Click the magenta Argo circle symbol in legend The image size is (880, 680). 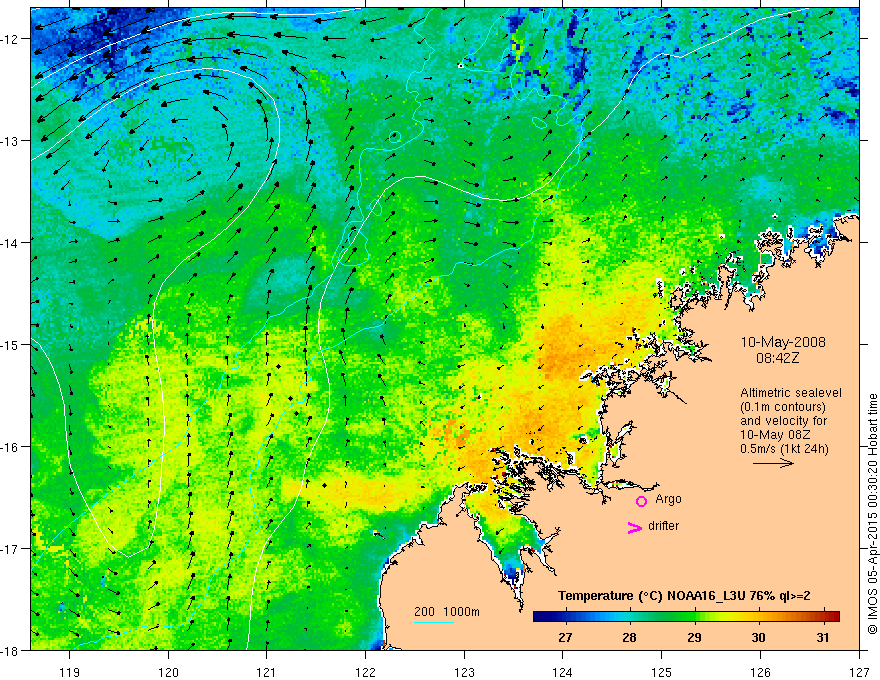641,501
